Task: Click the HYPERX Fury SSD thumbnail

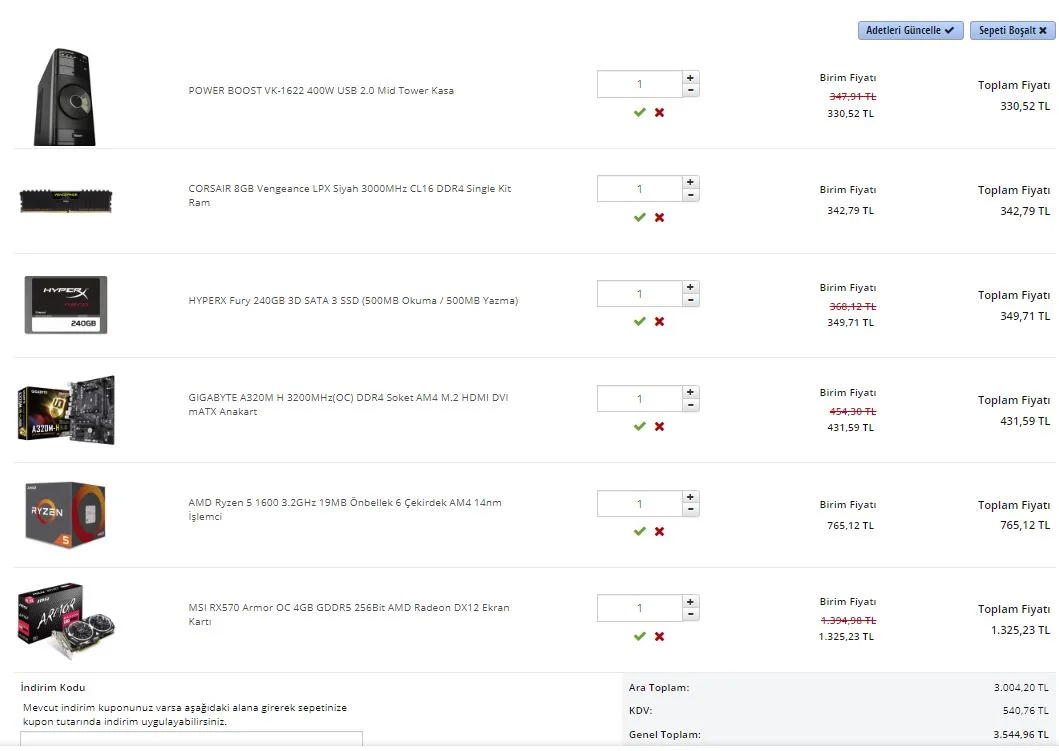Action: 66,305
